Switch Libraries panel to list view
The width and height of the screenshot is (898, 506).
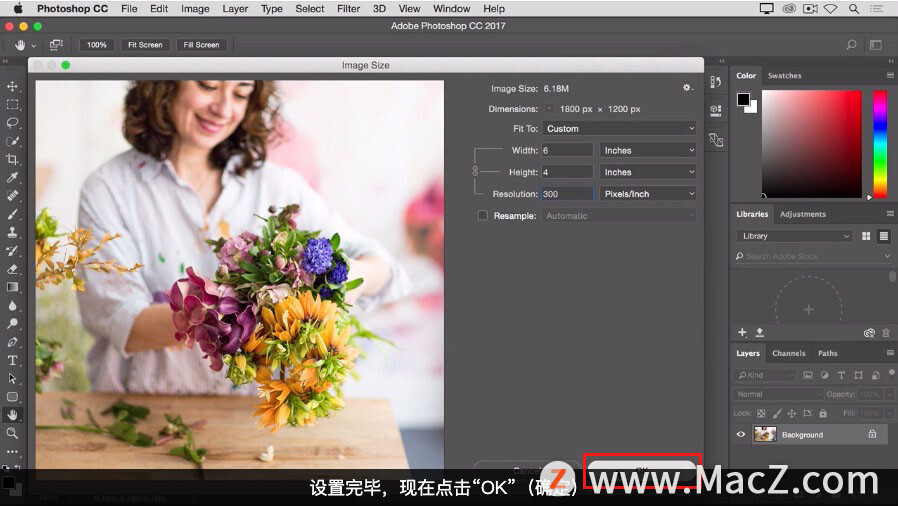tap(884, 236)
